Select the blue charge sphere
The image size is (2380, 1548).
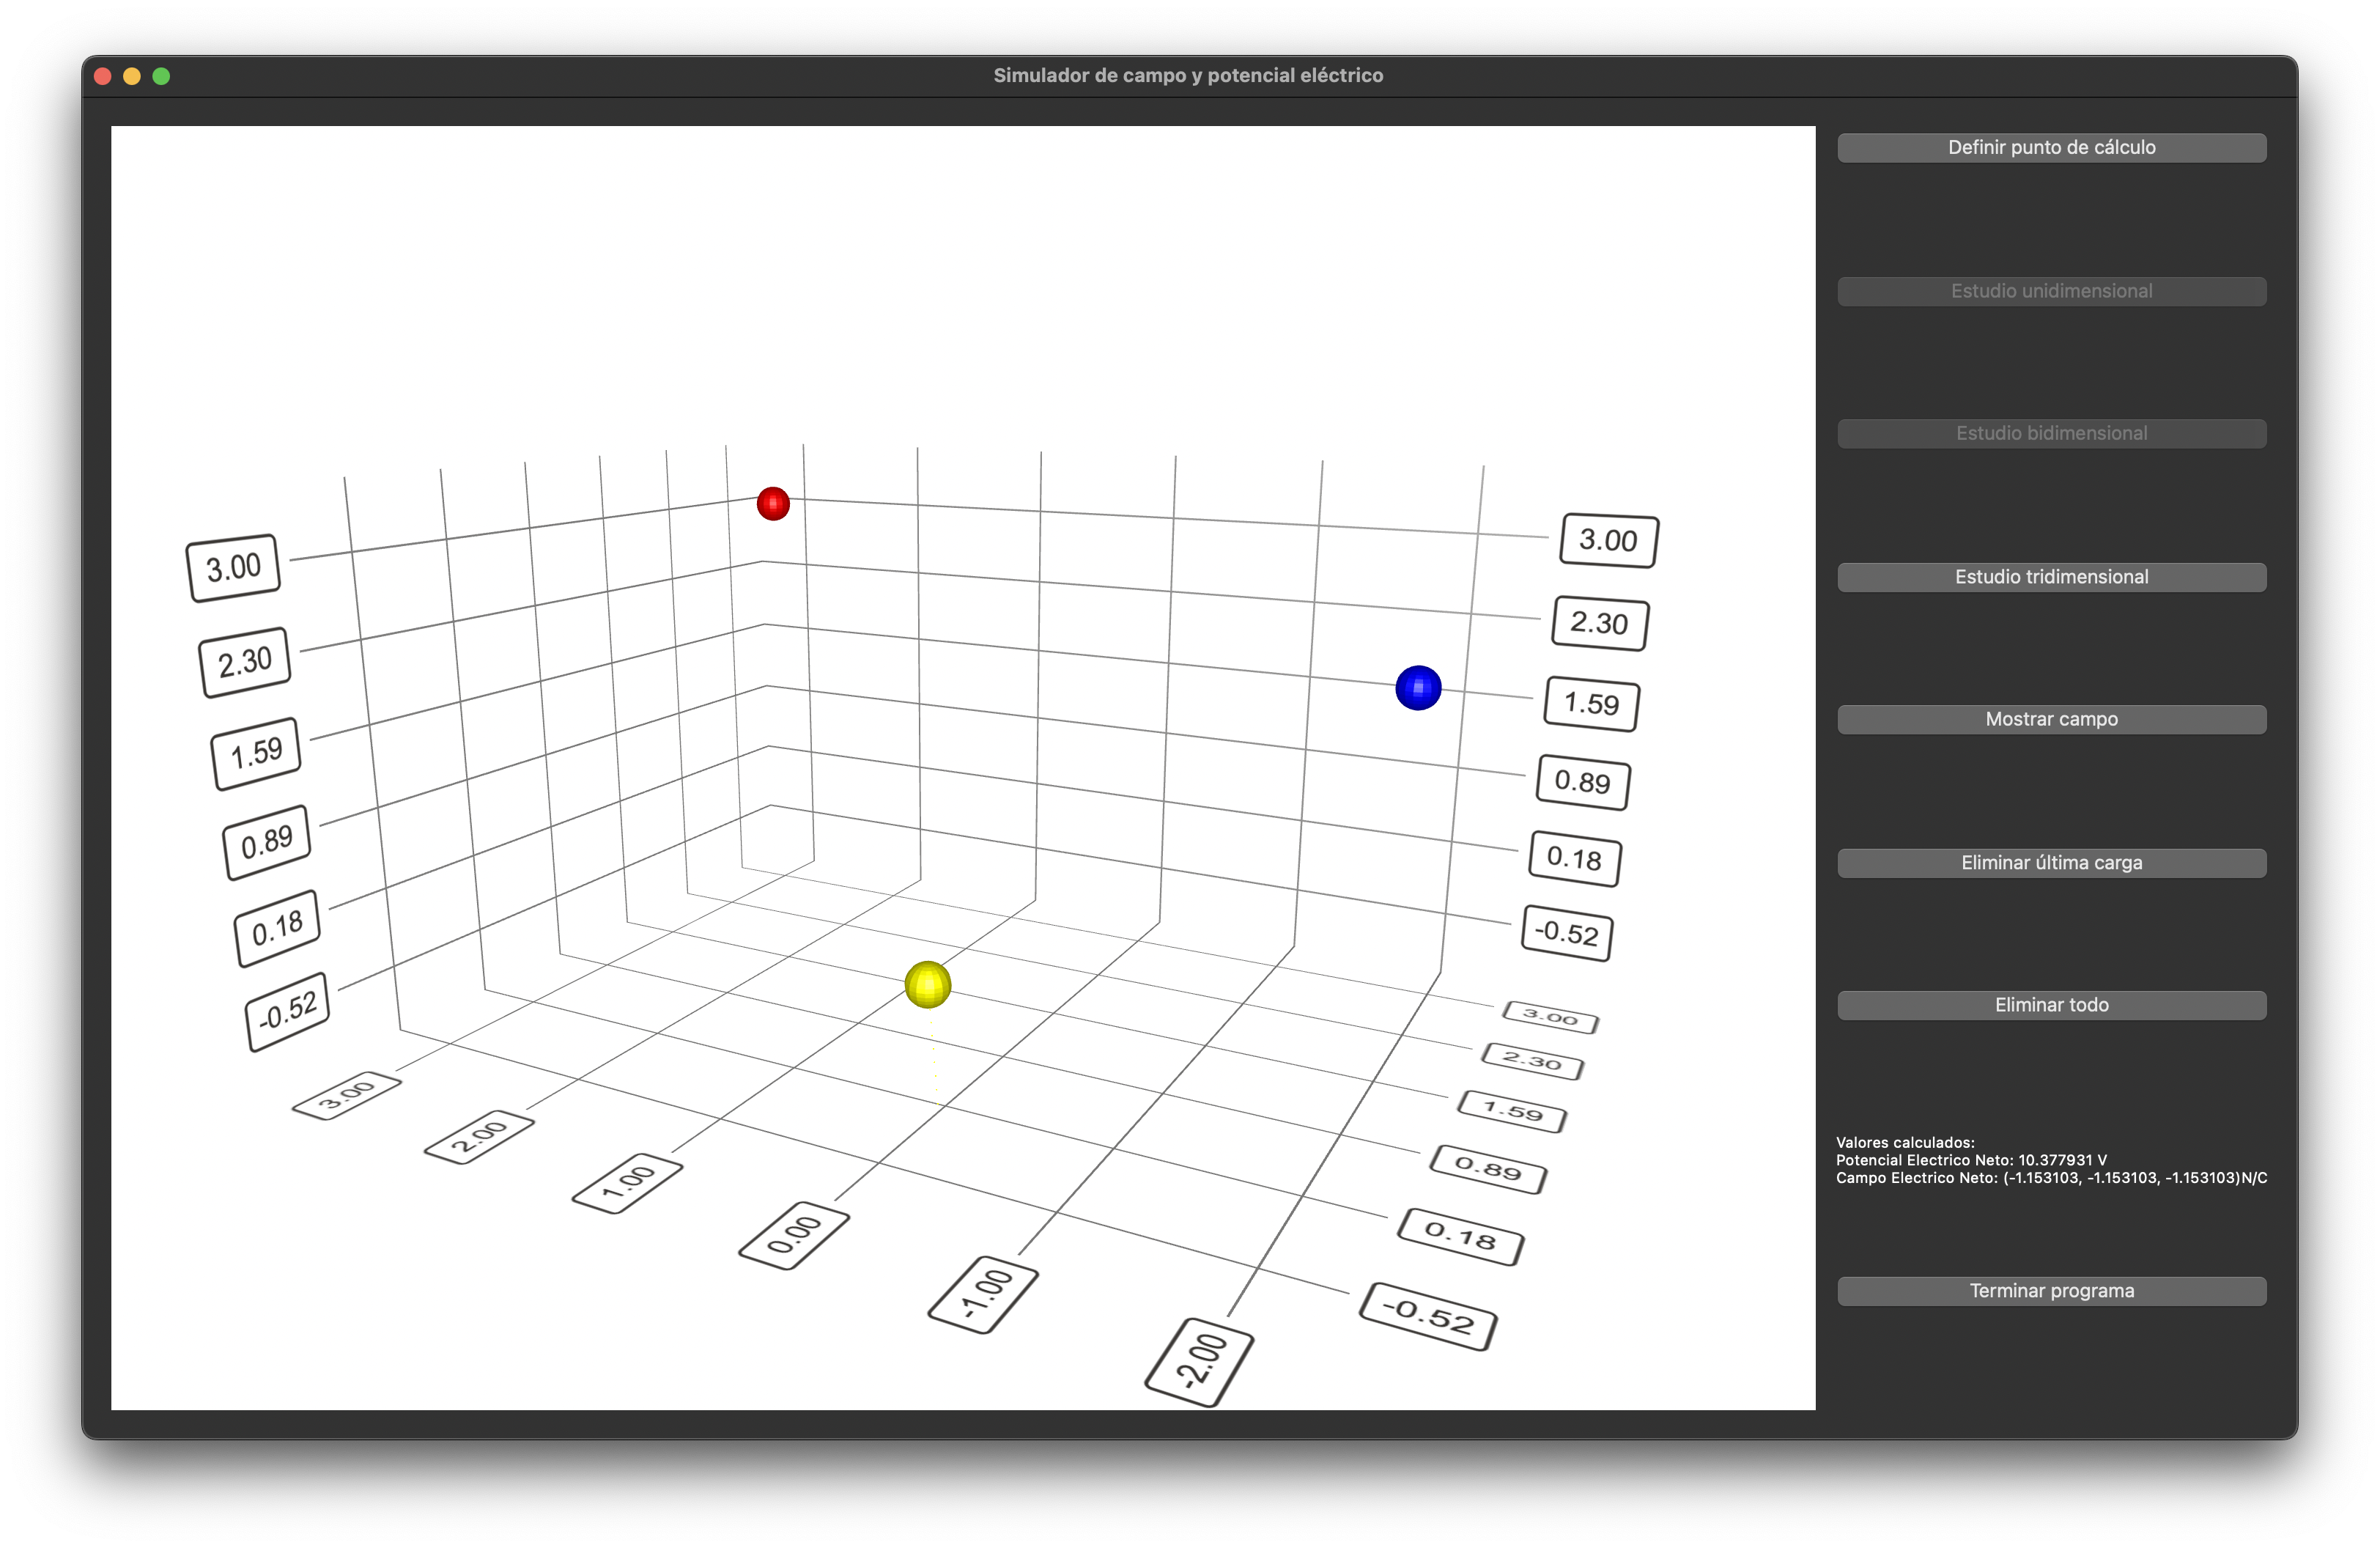1418,688
